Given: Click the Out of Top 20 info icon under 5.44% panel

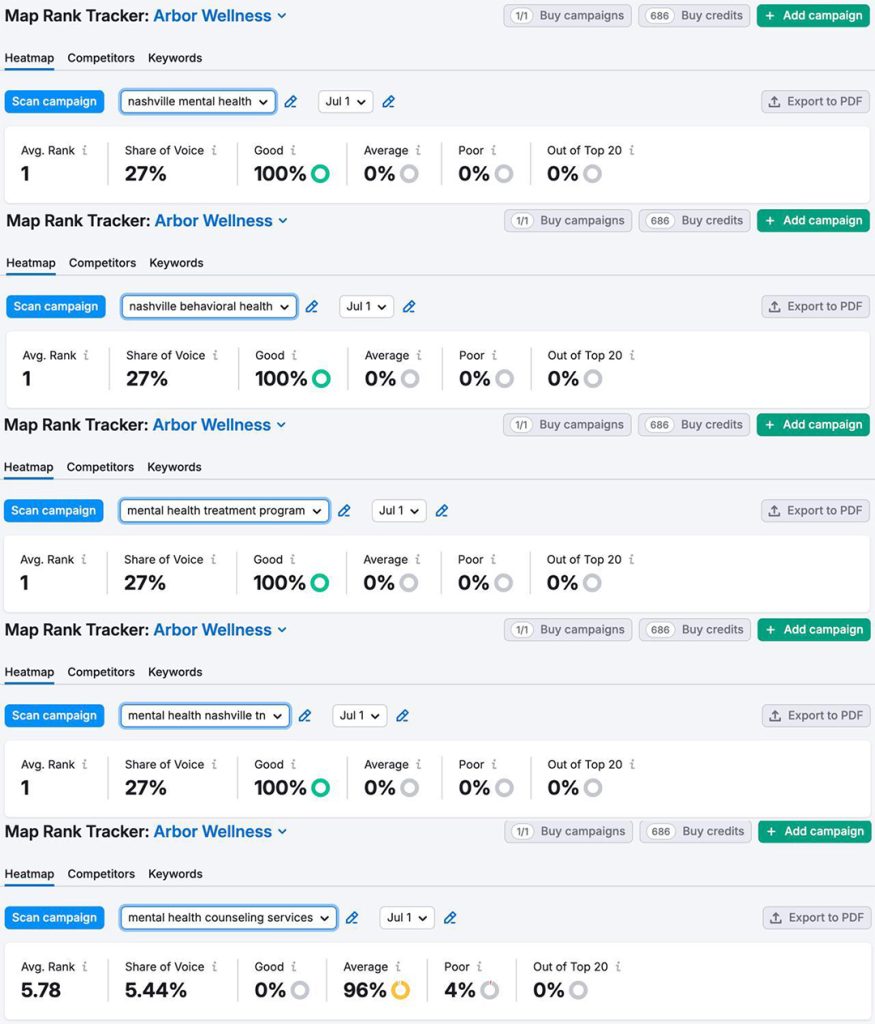Looking at the screenshot, I should click(x=618, y=967).
